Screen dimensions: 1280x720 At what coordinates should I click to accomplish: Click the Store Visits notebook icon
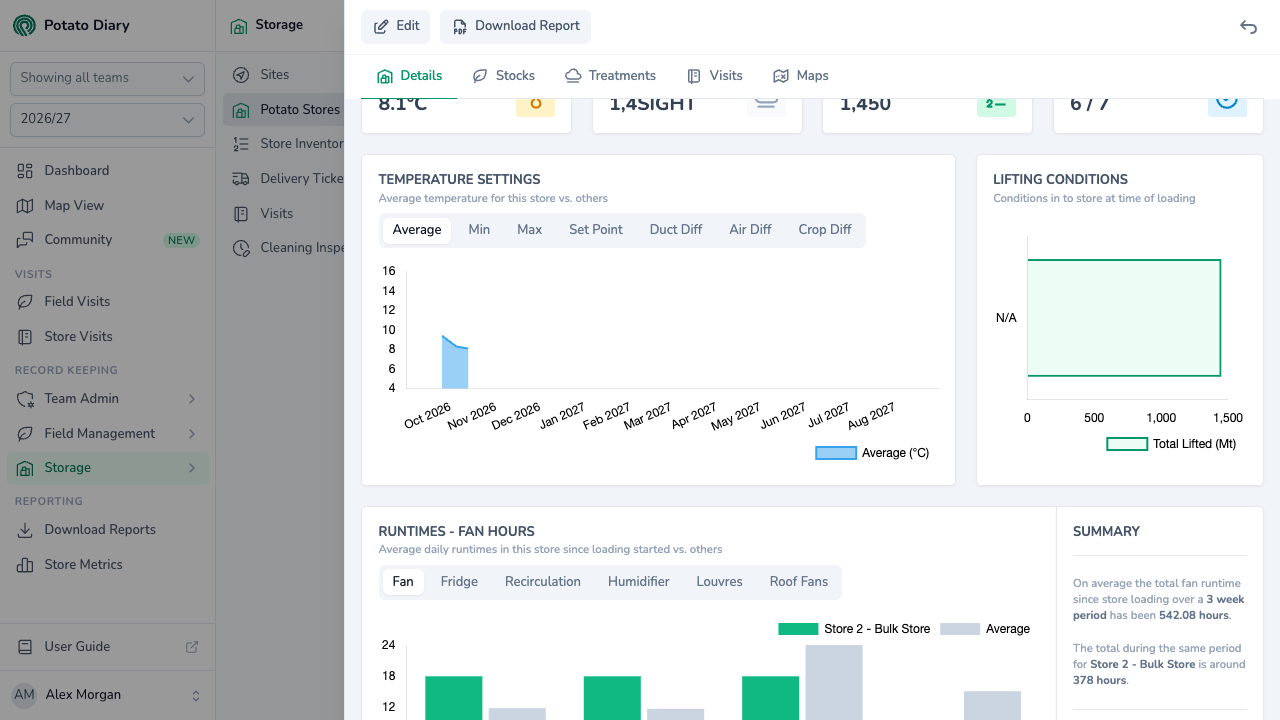tap(25, 337)
